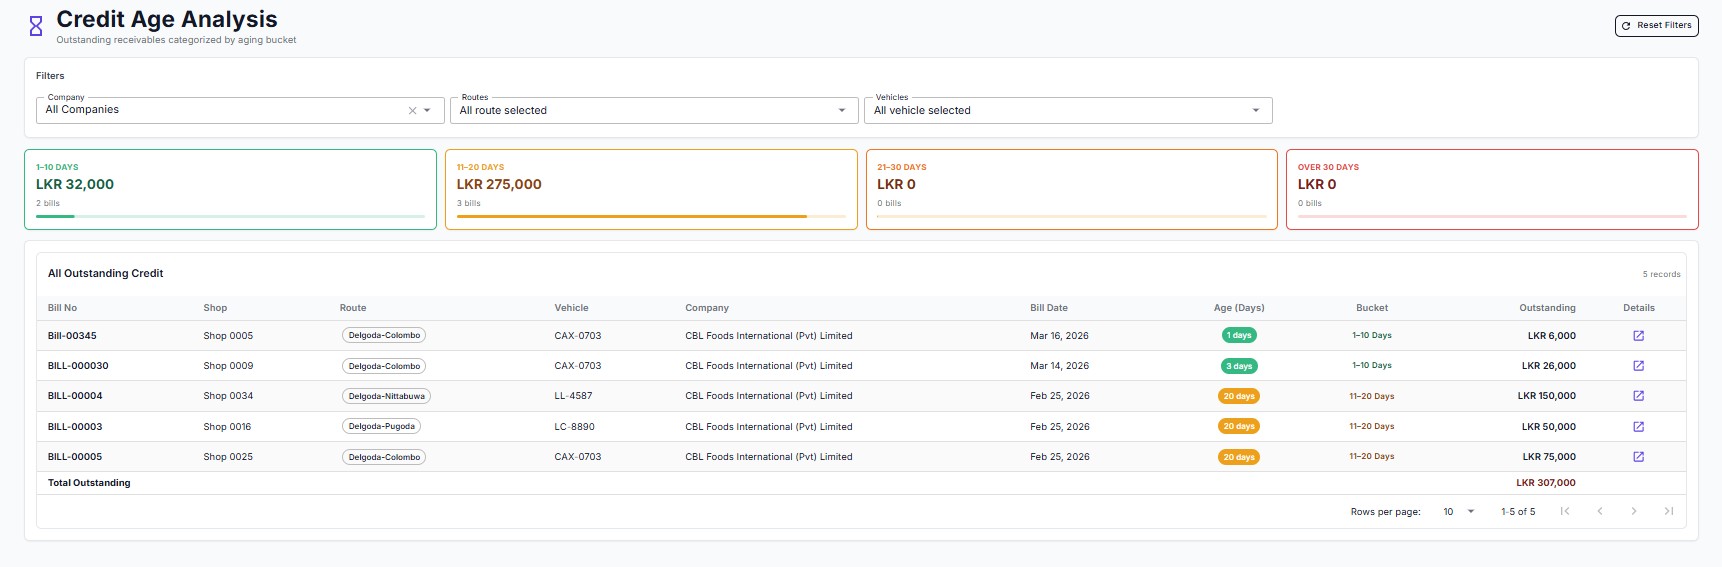Image resolution: width=1722 pixels, height=567 pixels.
Task: Clear the All Companies selection
Action: coord(412,111)
